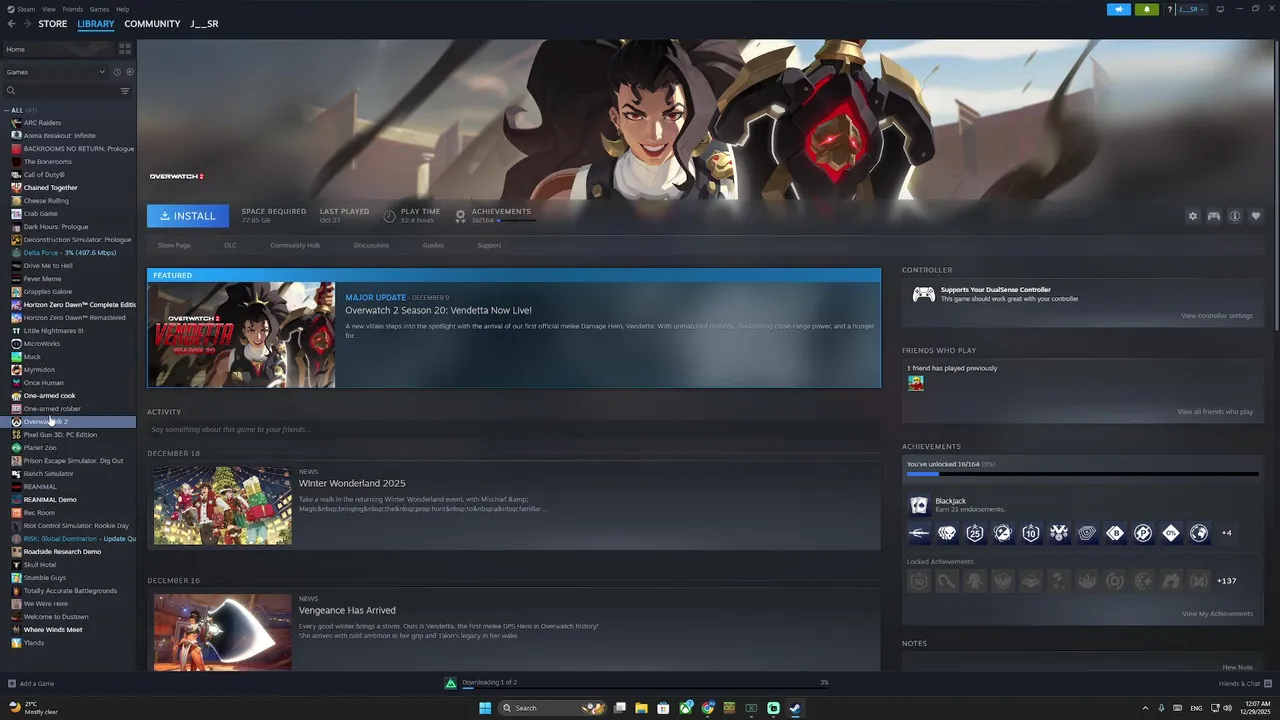Image resolution: width=1280 pixels, height=720 pixels.
Task: Open the green notifications bell
Action: coord(1146,9)
